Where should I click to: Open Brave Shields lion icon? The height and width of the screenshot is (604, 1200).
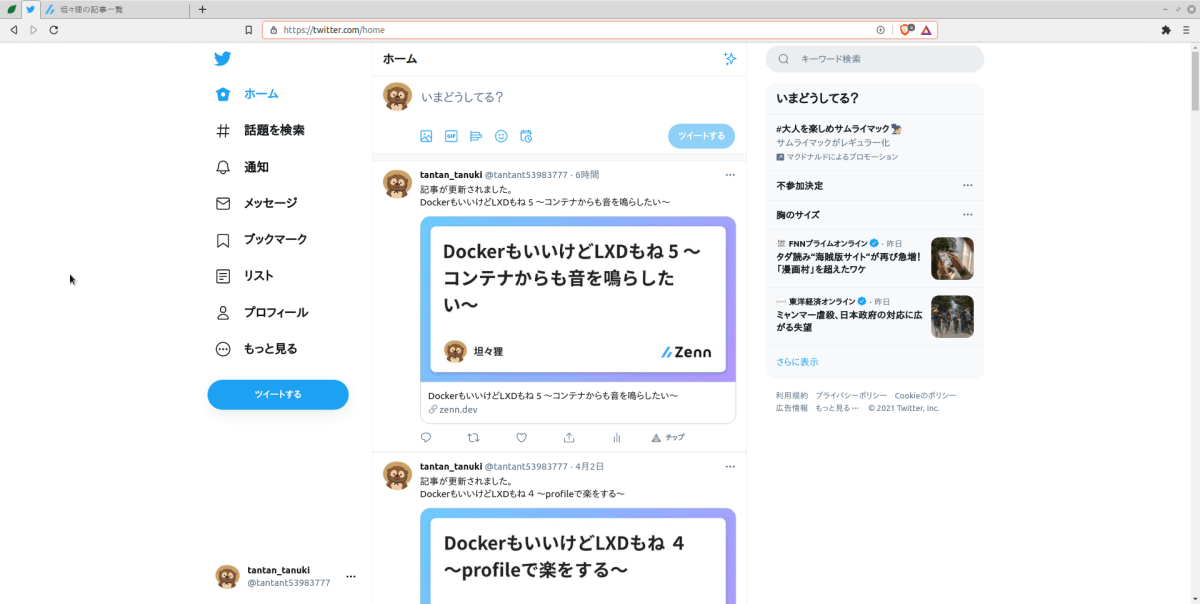click(907, 30)
